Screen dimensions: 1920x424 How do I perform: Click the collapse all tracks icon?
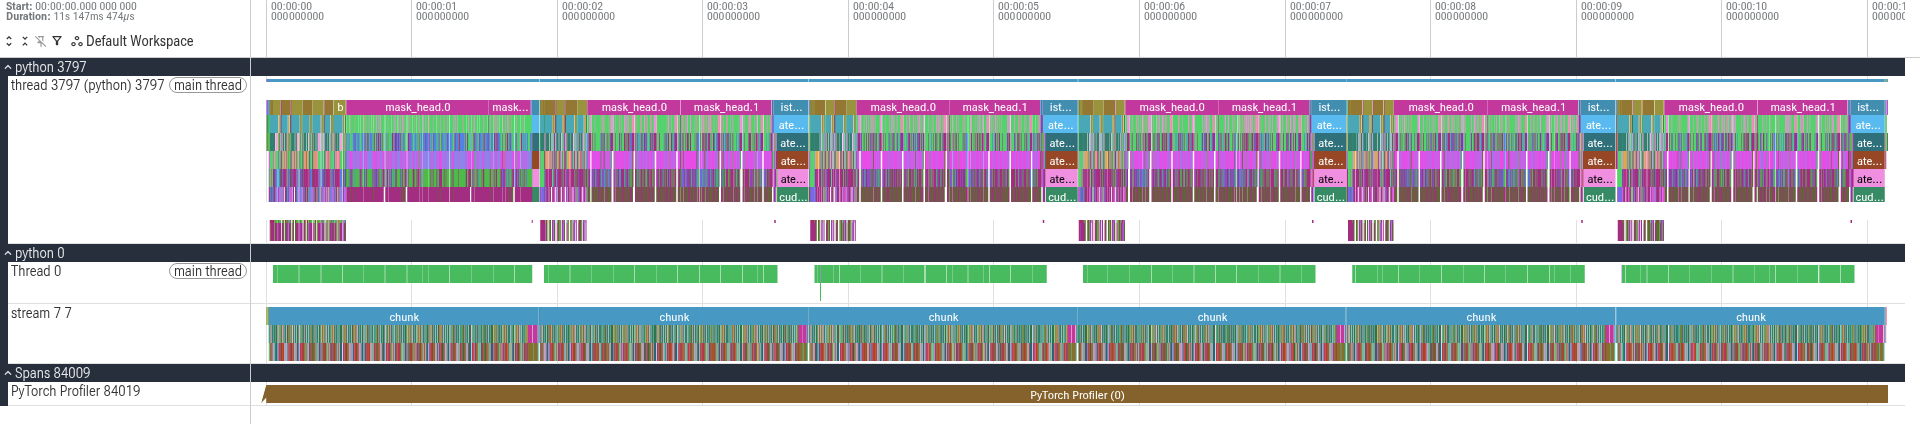tap(25, 41)
